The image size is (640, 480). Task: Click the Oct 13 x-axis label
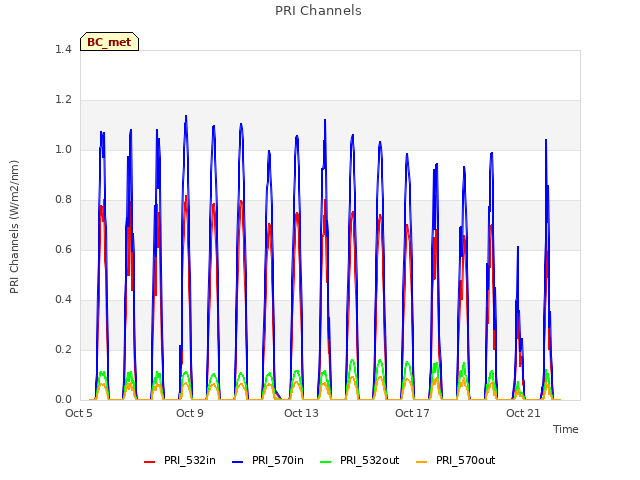point(301,413)
